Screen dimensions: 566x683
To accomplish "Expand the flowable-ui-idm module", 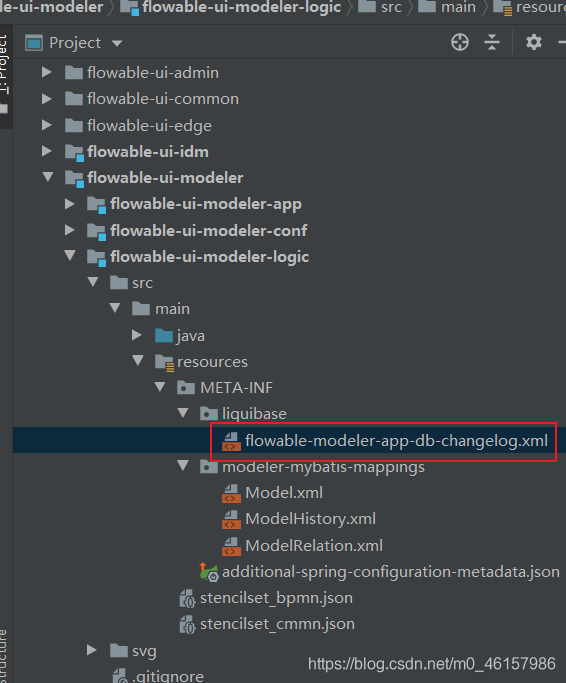I will click(x=47, y=152).
